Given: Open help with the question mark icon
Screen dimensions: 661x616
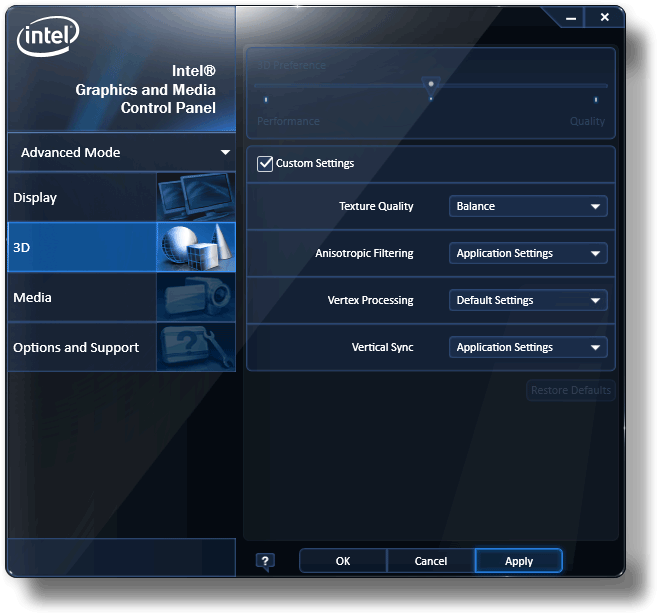Looking at the screenshot, I should coord(265,562).
